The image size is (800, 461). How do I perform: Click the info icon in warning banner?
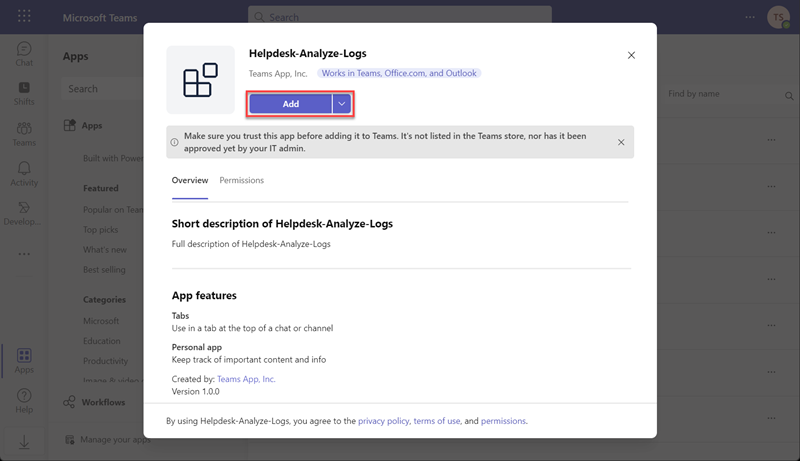[174, 142]
